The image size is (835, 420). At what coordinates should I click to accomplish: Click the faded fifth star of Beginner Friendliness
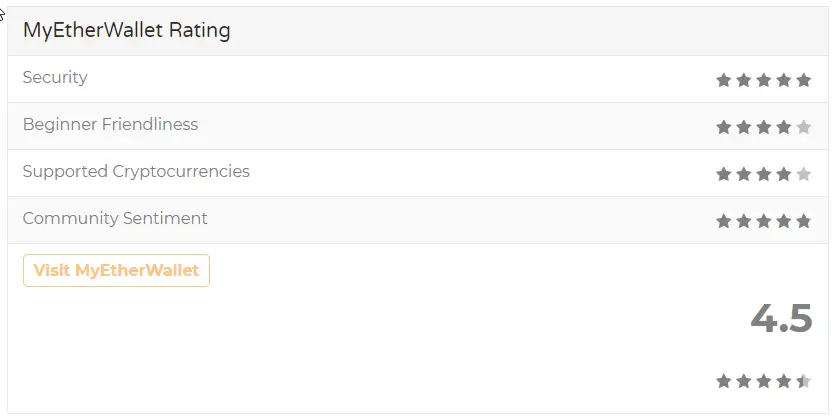pyautogui.click(x=804, y=127)
